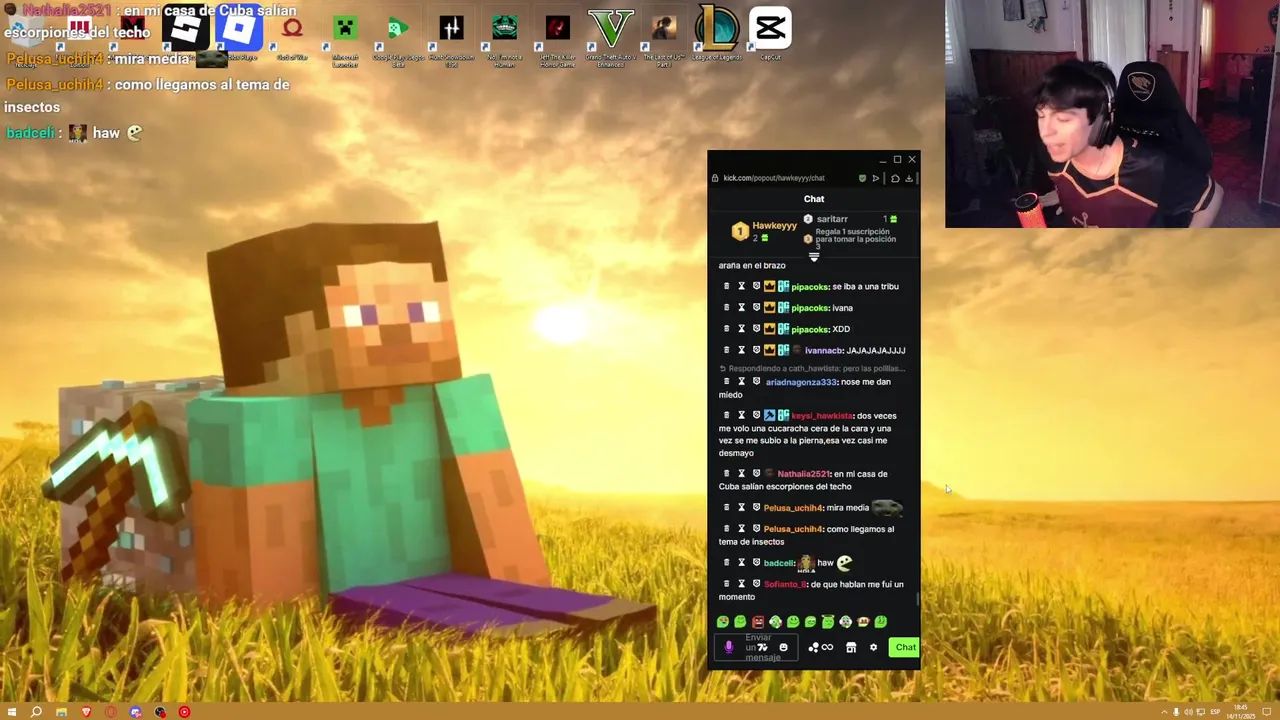Screen dimensions: 1280x720
Task: Show hidden system tray icons
Action: (1164, 712)
